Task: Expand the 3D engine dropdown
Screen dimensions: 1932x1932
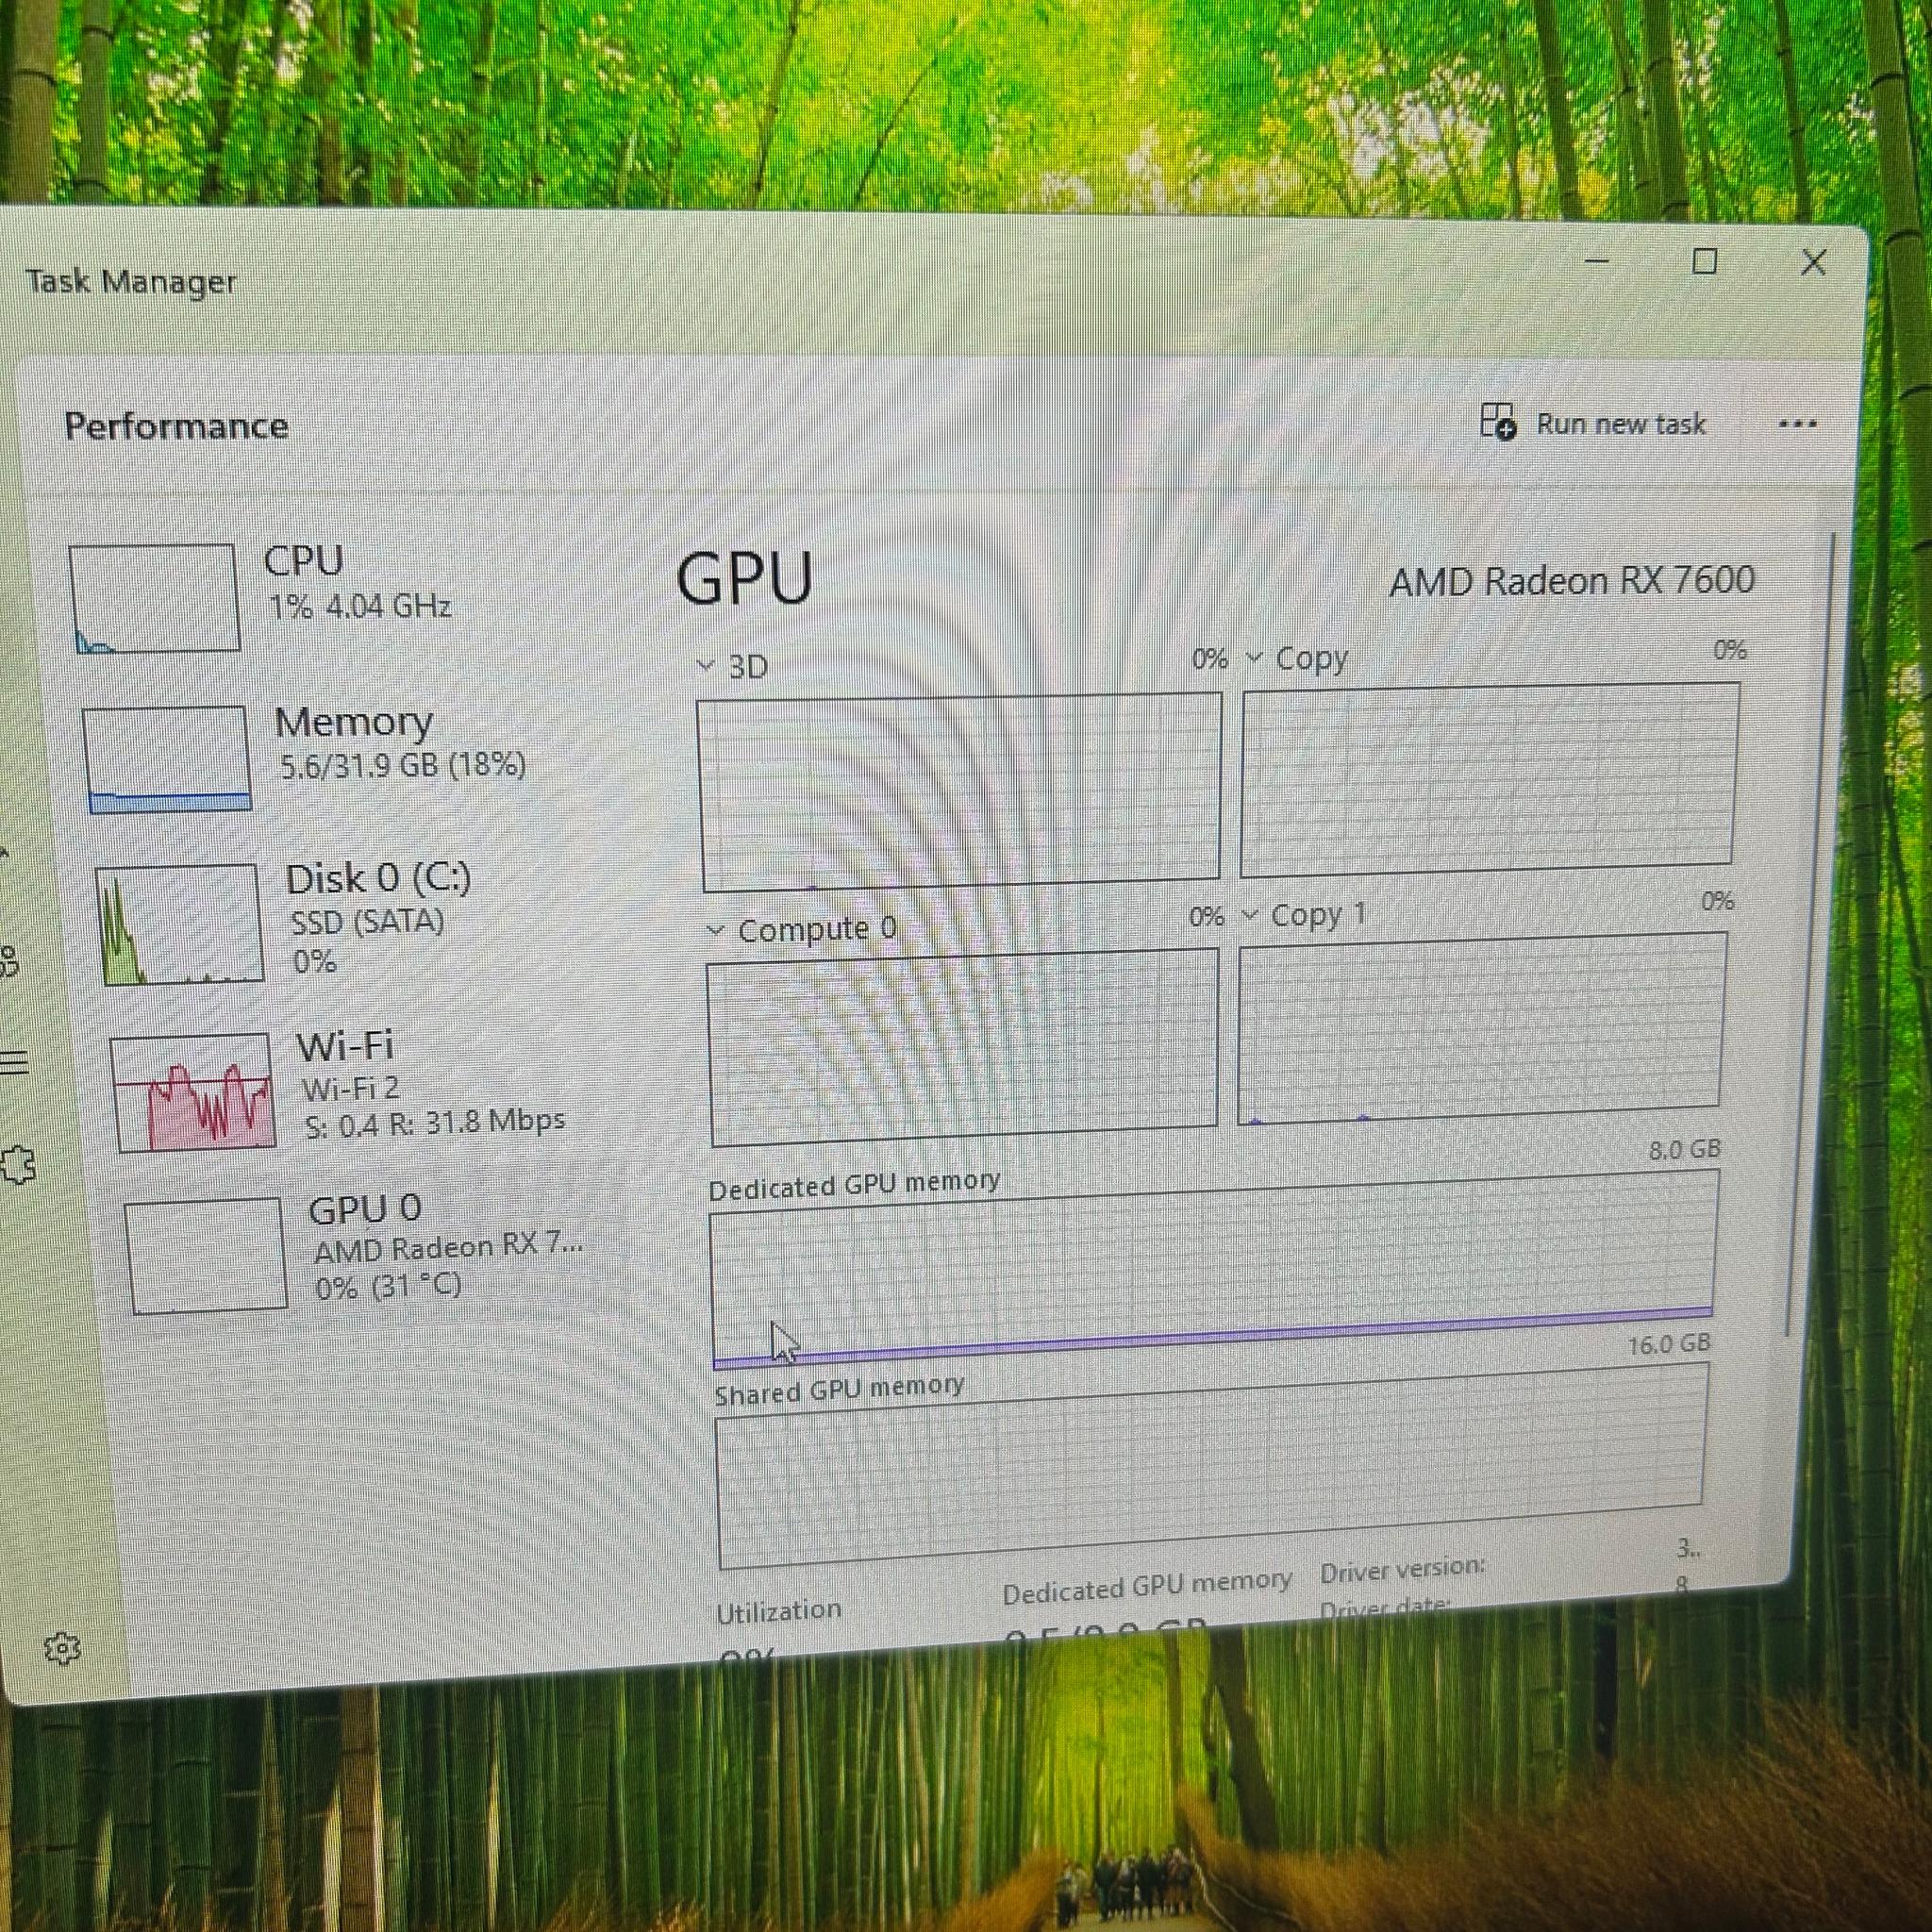Action: click(x=705, y=666)
